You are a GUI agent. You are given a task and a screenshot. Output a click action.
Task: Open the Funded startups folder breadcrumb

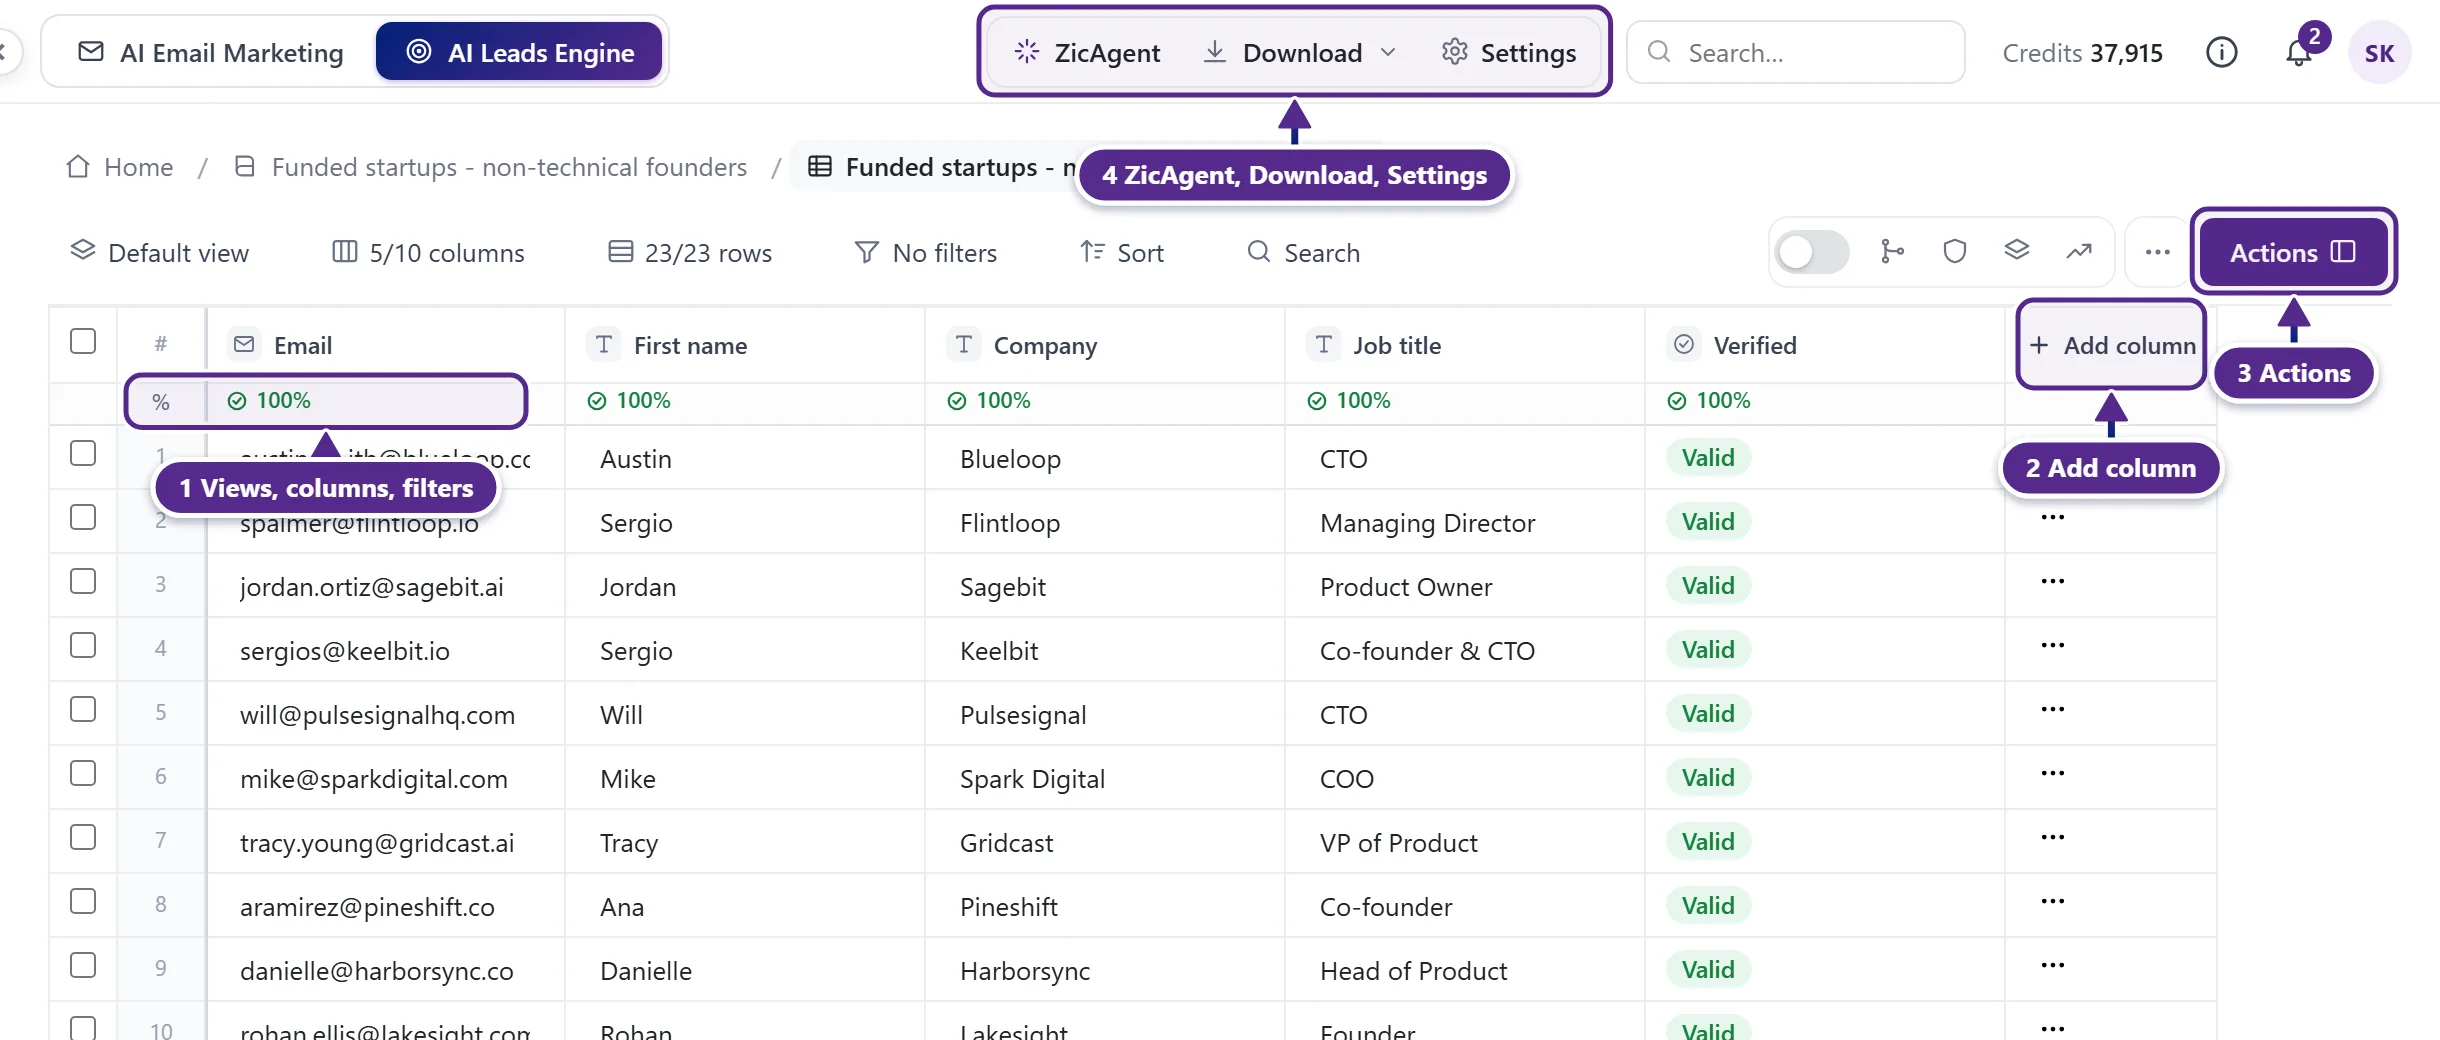[490, 167]
